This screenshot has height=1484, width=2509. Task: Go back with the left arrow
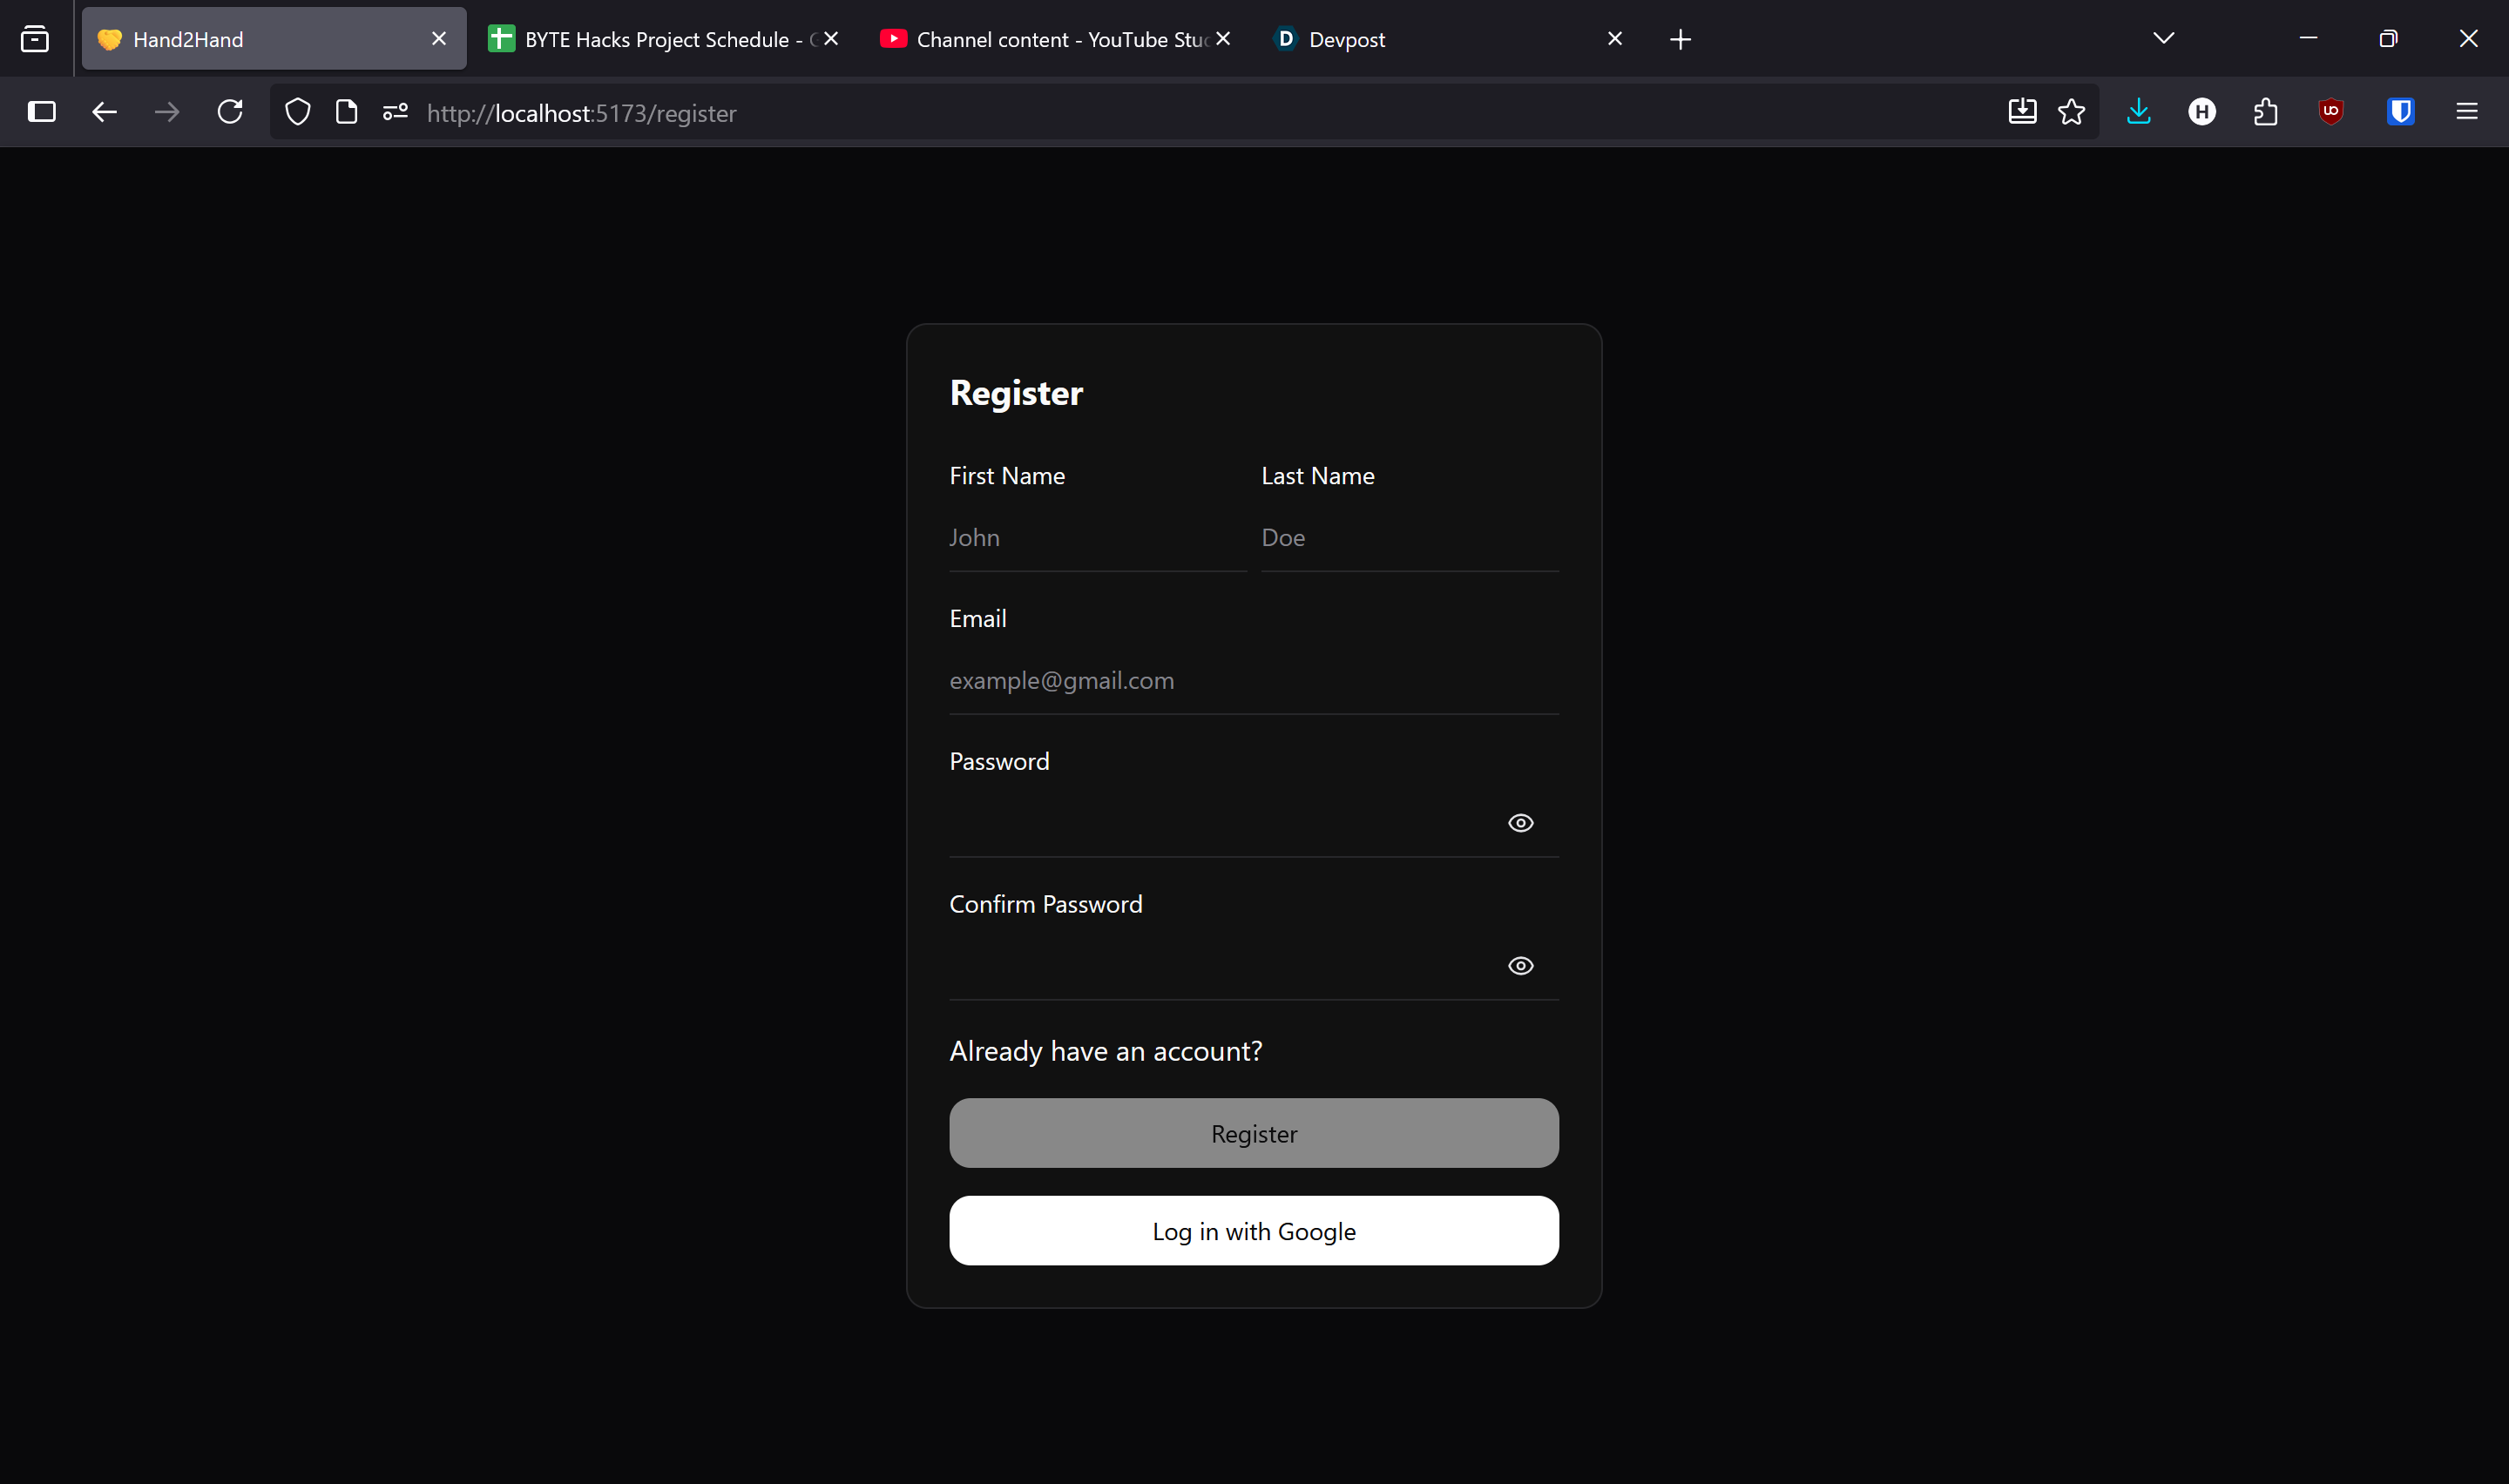coord(105,112)
